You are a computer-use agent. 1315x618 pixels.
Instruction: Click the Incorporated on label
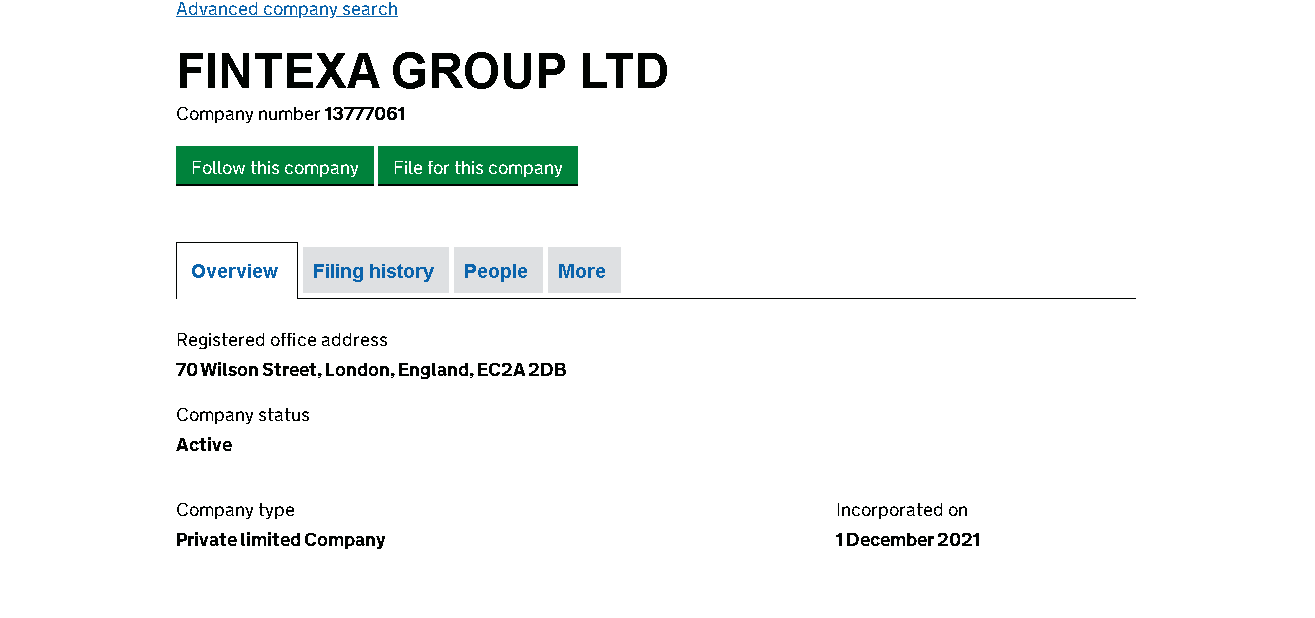[902, 510]
